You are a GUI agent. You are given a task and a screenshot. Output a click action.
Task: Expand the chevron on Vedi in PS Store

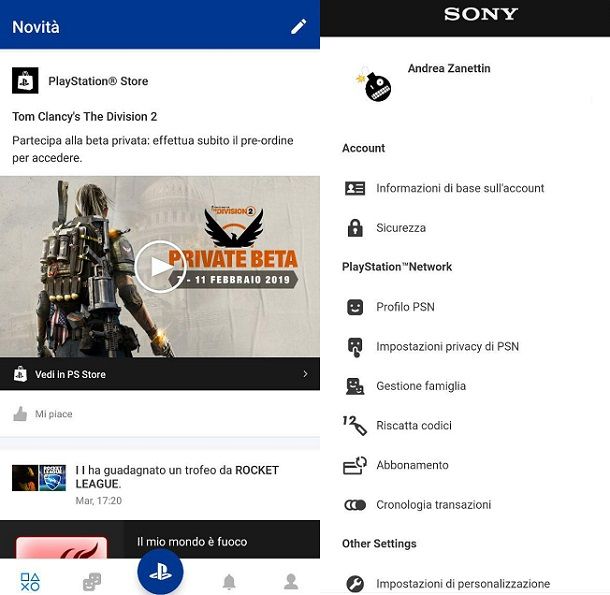point(305,374)
